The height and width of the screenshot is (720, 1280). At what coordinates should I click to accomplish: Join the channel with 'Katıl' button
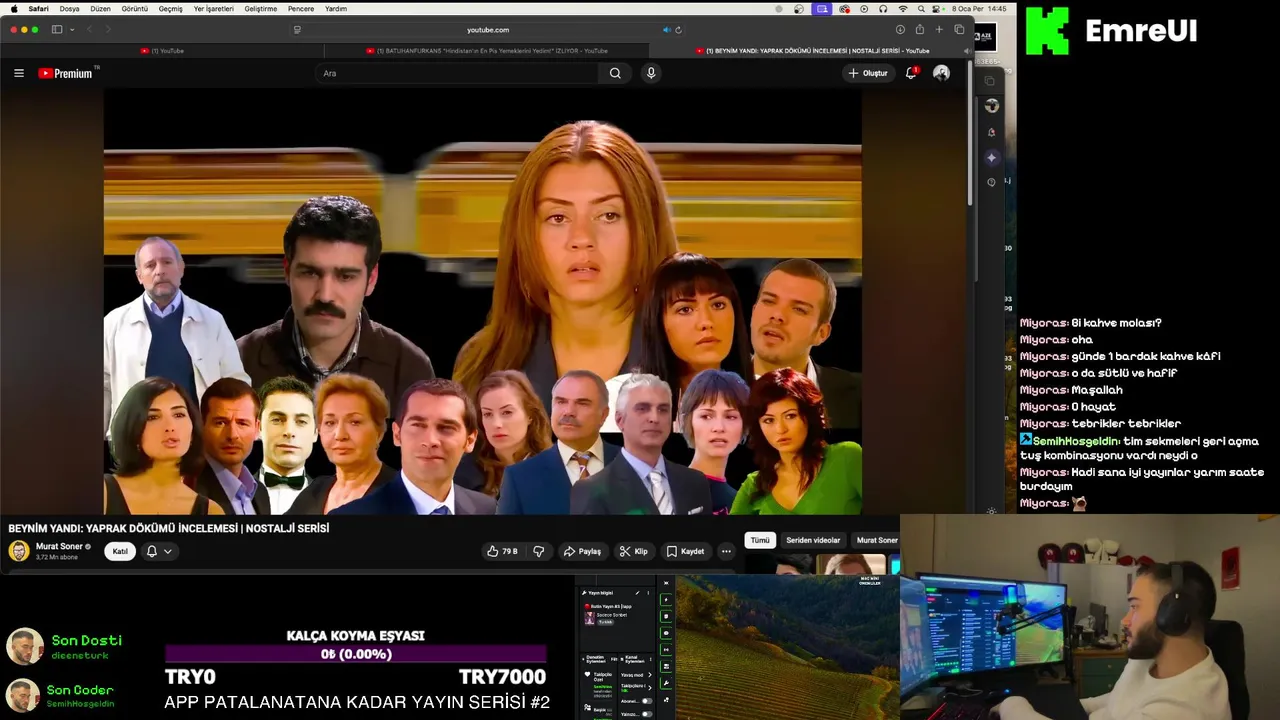pos(120,551)
